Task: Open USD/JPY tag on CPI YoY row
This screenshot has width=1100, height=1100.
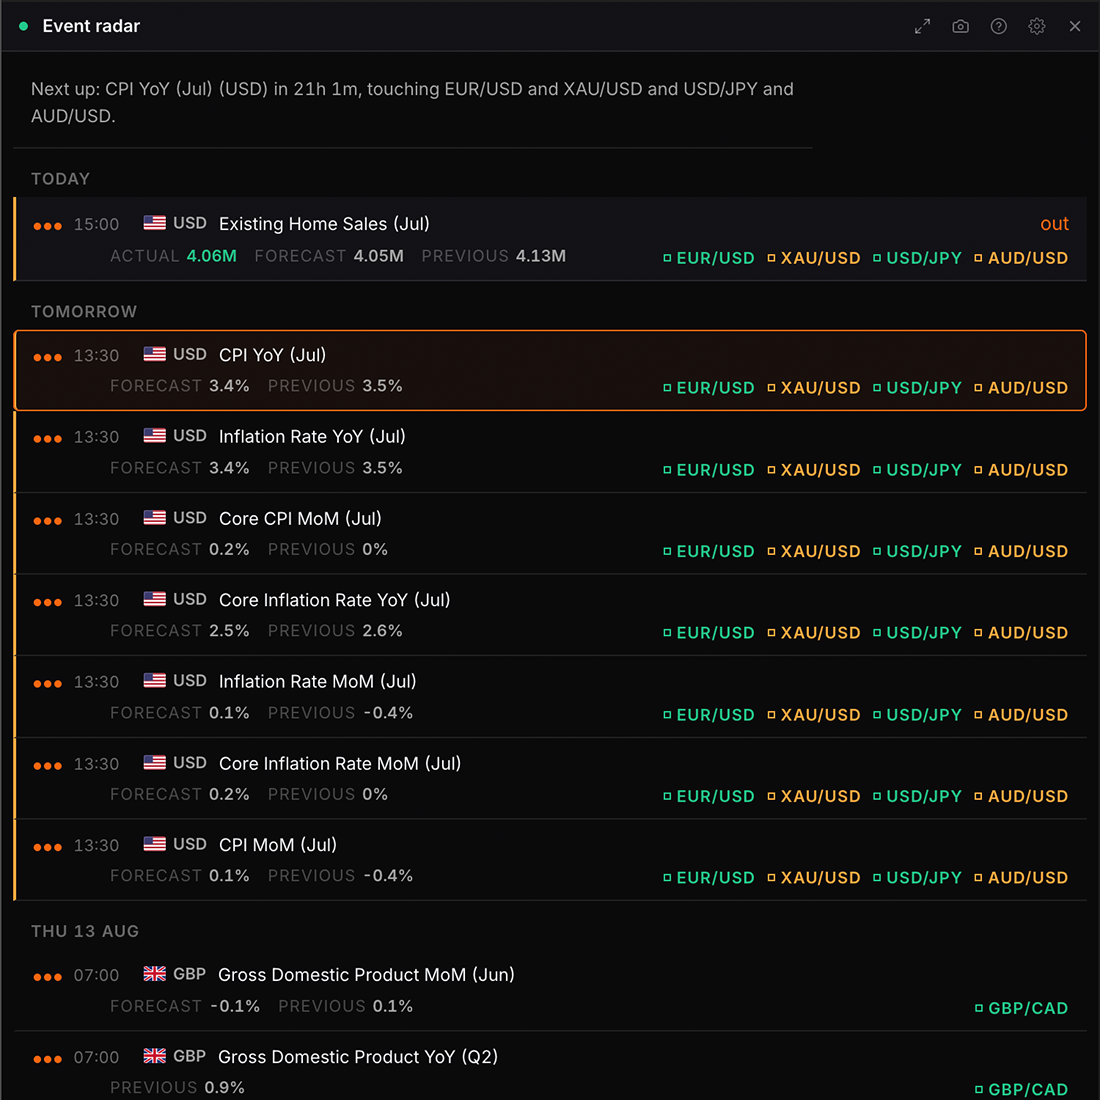Action: pos(917,388)
